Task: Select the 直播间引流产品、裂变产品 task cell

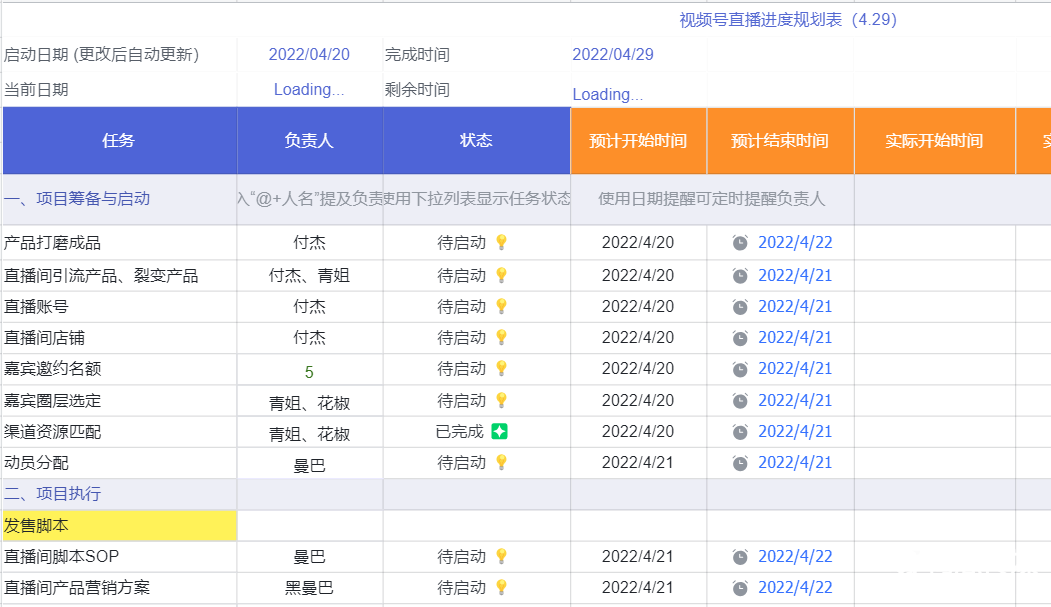Action: (x=119, y=275)
